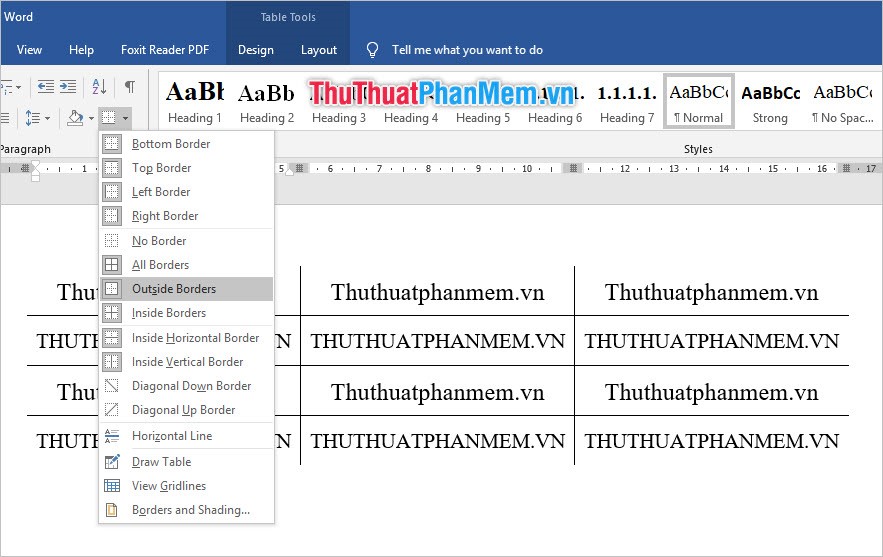883x557 pixels.
Task: Apply the Strong style
Action: [770, 101]
